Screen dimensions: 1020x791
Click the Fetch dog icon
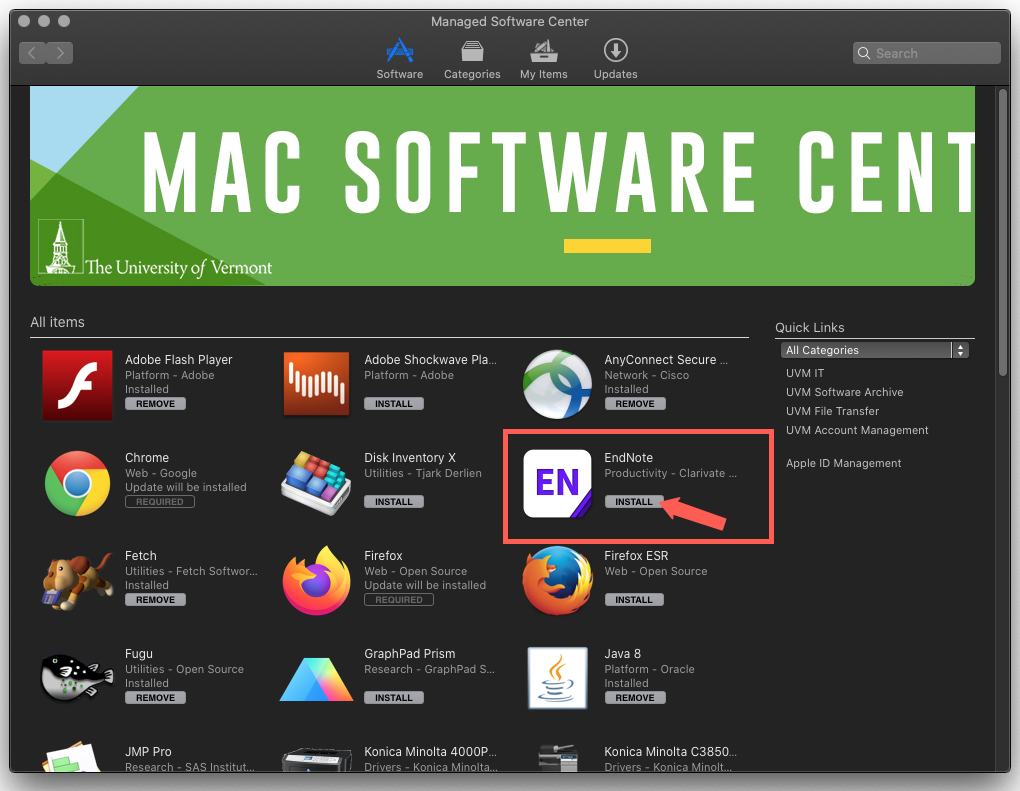pos(77,581)
